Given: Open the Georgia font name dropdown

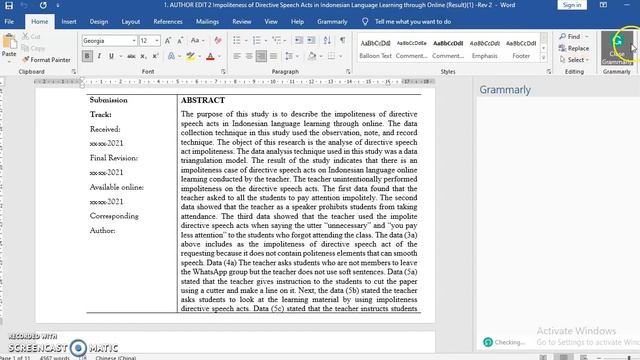Looking at the screenshot, I should [x=133, y=41].
